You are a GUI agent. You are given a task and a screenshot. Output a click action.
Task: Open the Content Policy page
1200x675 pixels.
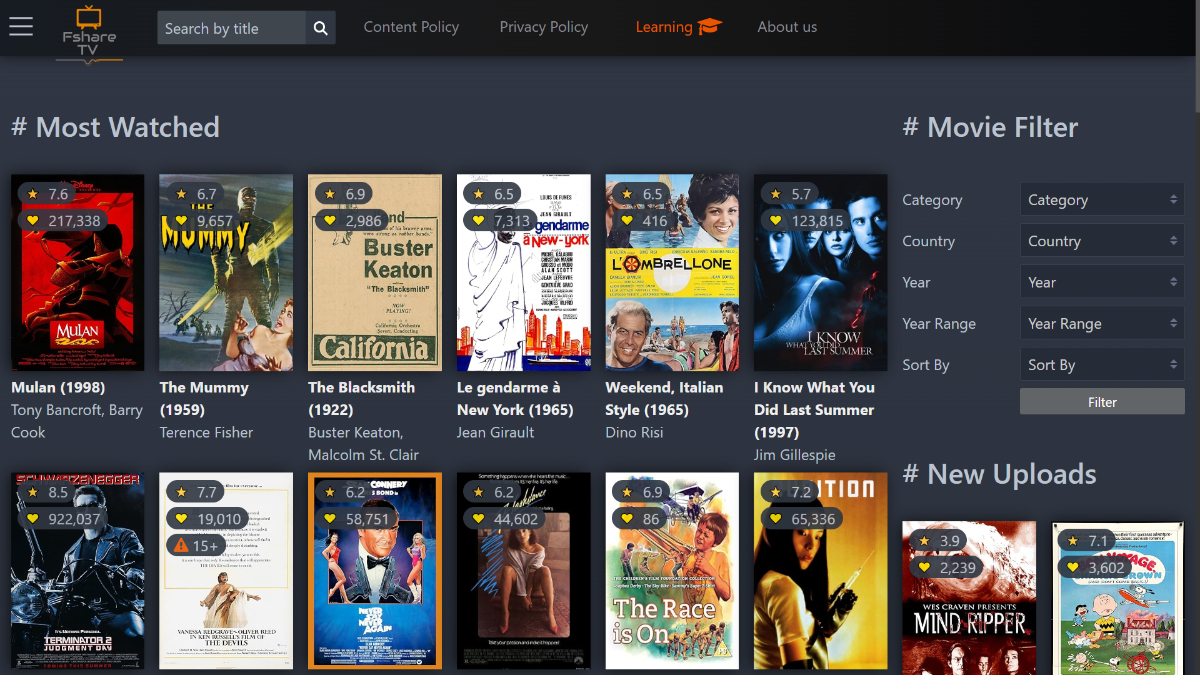(411, 27)
